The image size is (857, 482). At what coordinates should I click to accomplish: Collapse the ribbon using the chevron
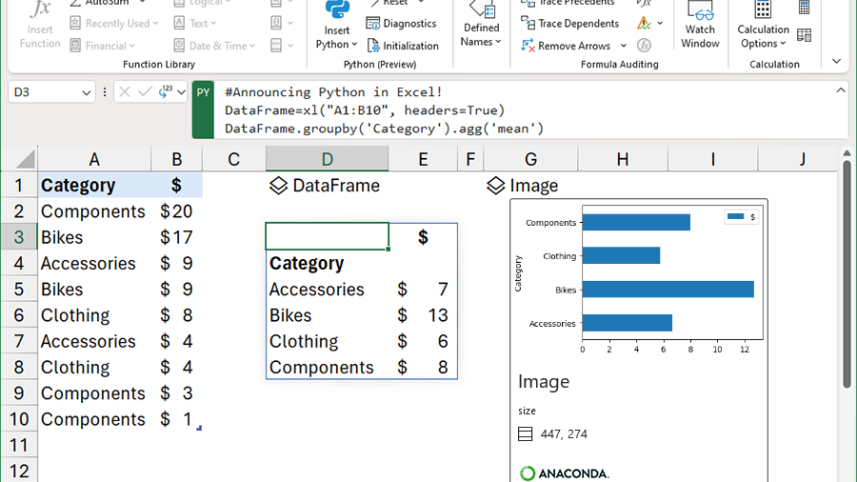click(x=837, y=62)
